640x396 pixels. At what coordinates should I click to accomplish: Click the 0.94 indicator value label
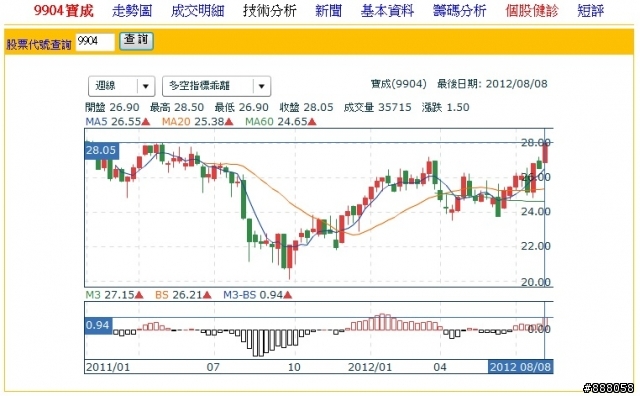[98, 325]
